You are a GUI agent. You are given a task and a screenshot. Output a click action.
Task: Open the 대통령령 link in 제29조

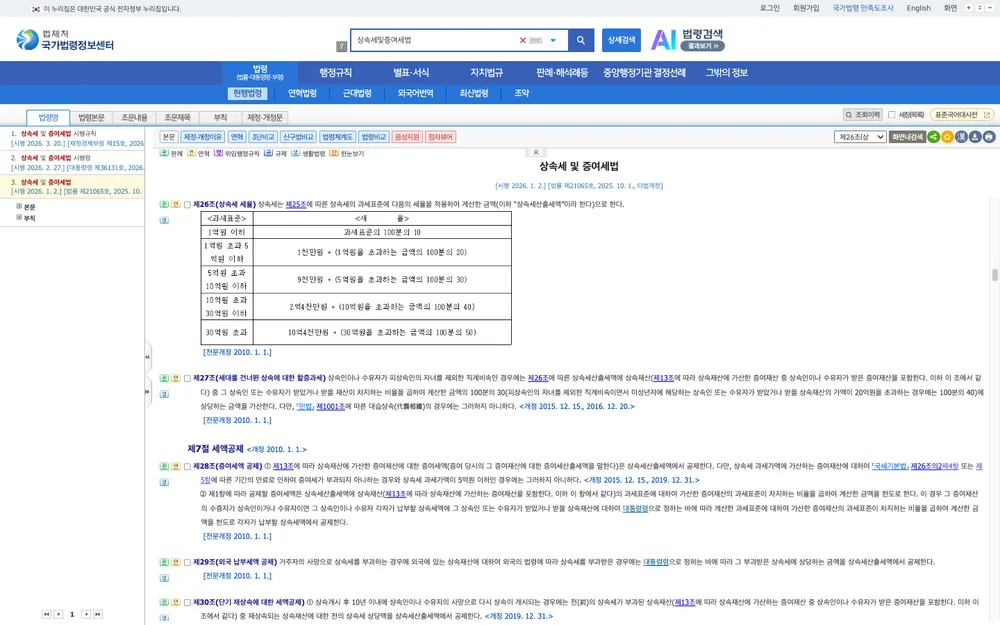pos(656,562)
